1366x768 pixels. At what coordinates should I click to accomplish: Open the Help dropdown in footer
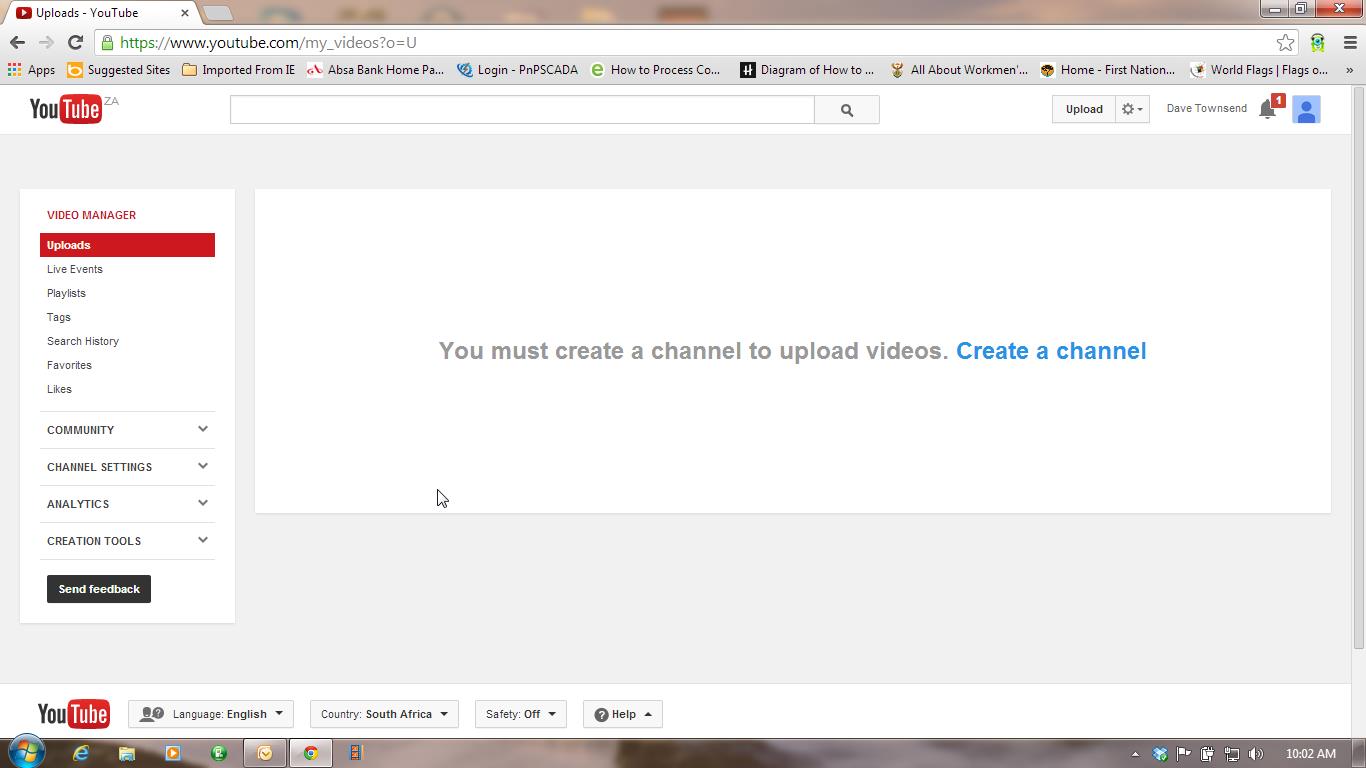(x=622, y=714)
